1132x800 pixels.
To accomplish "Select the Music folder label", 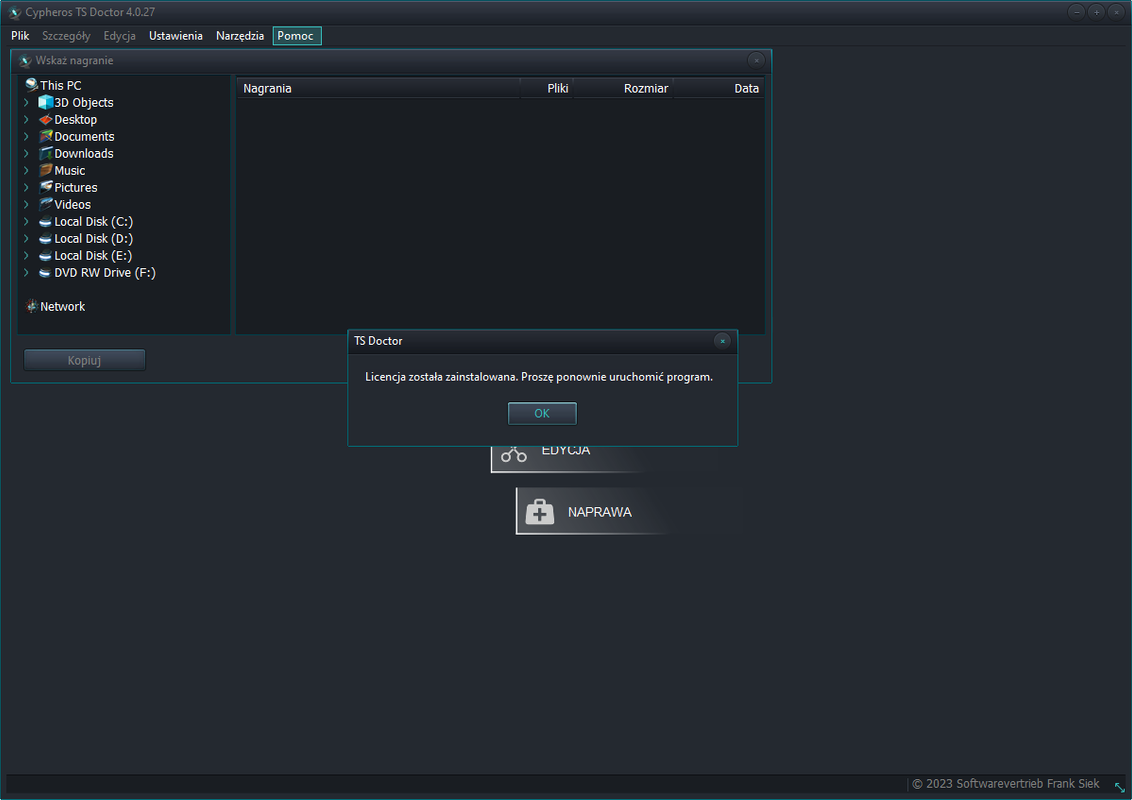I will [x=70, y=170].
